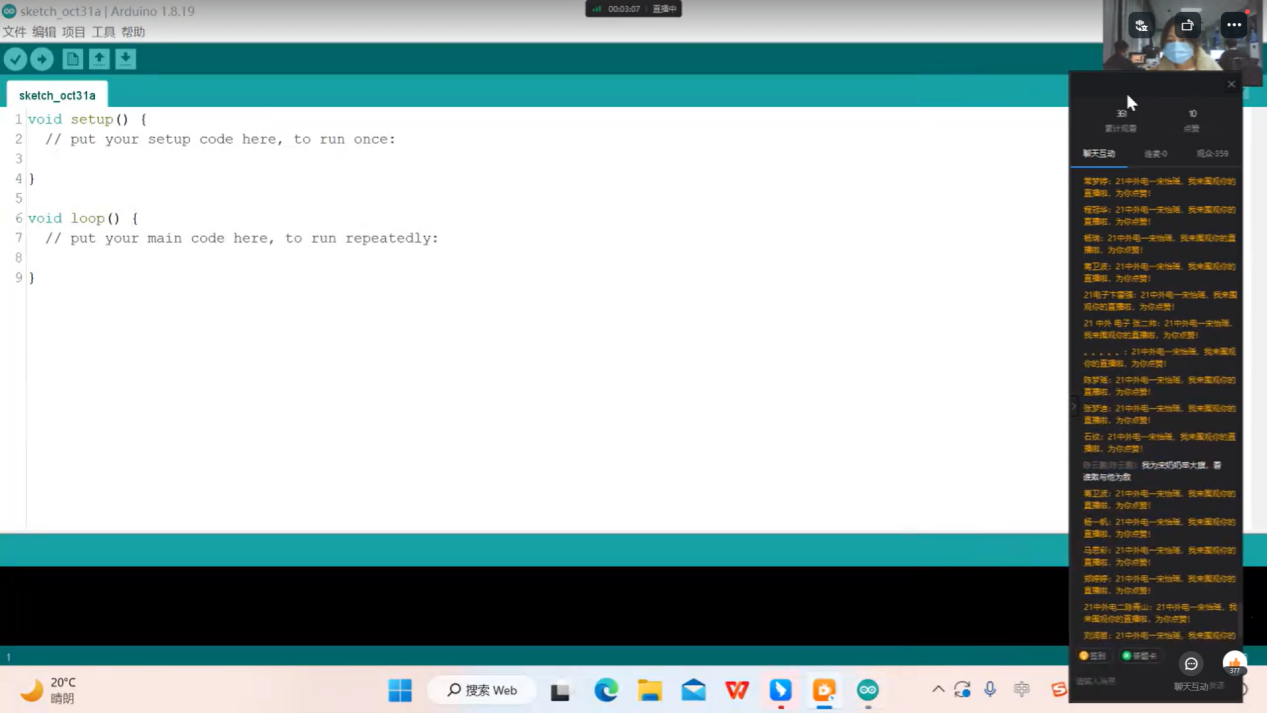Screen dimensions: 1267x713
Task: Click the Verify sketch checkmark icon
Action: pyautogui.click(x=15, y=59)
